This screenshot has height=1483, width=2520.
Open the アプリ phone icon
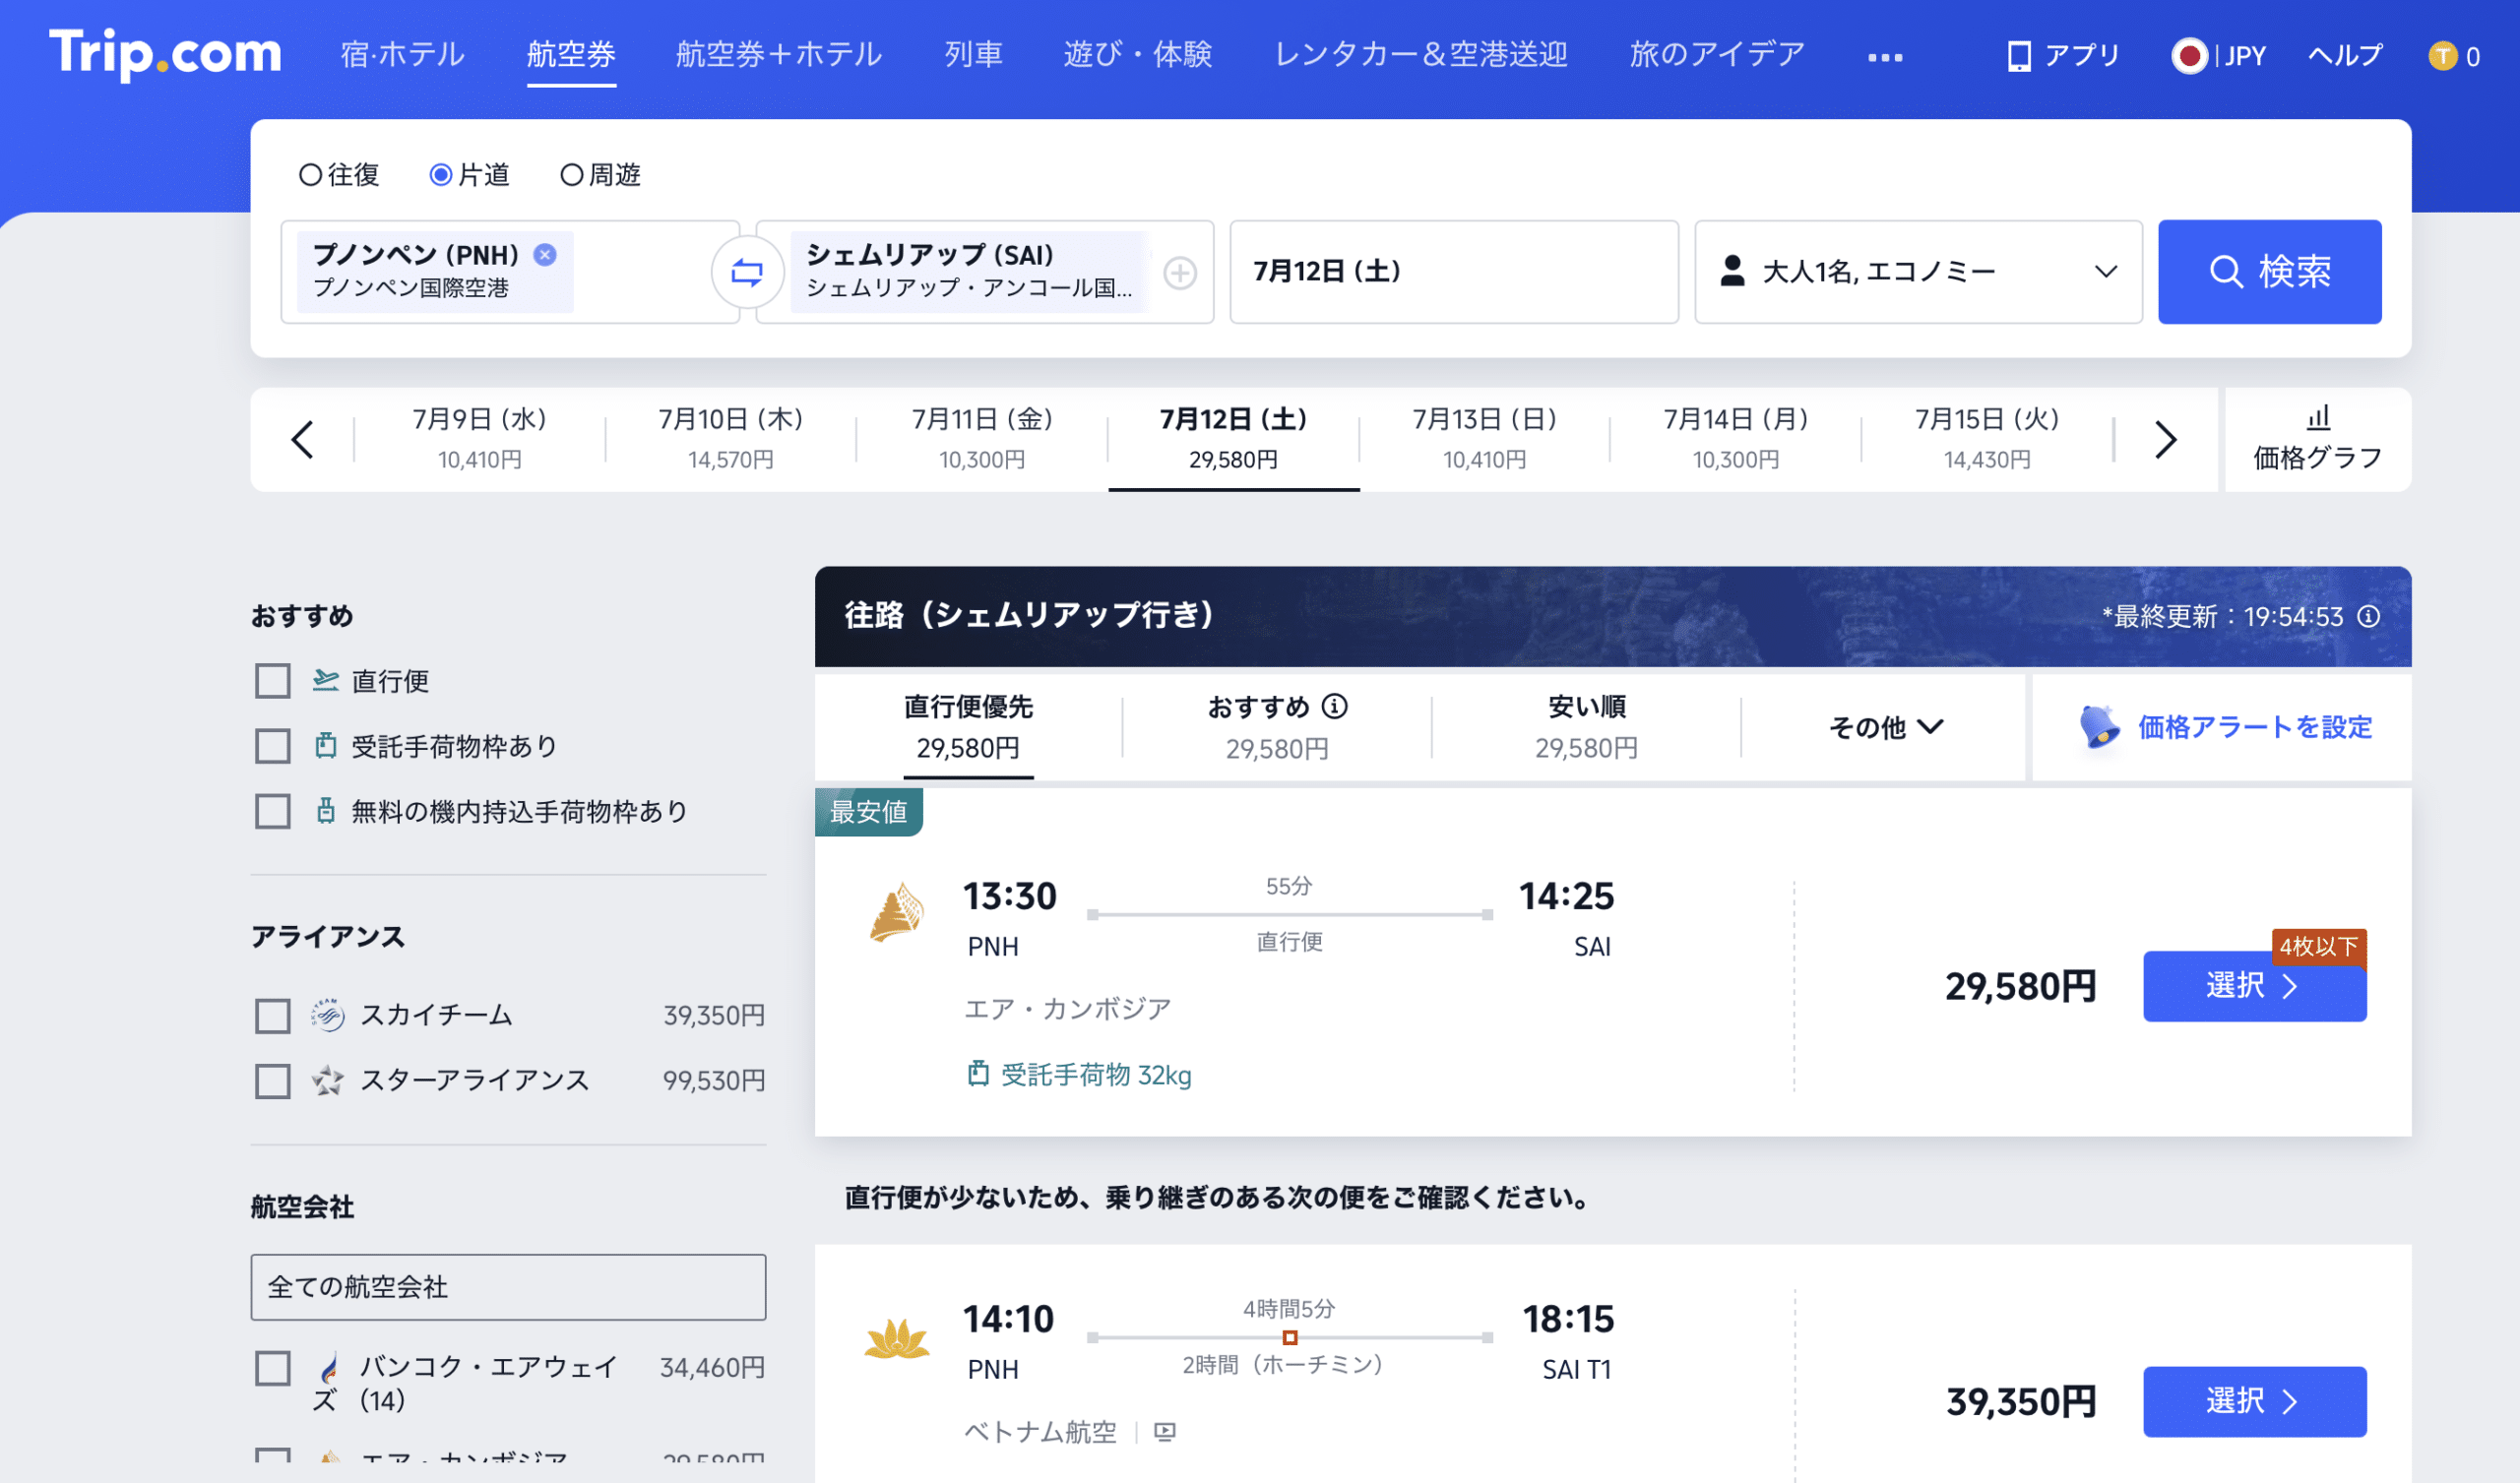2019,56
